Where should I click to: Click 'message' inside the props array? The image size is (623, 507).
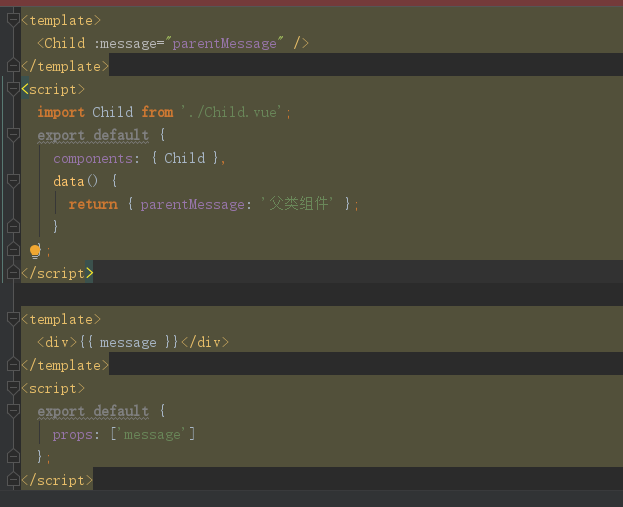pos(153,434)
